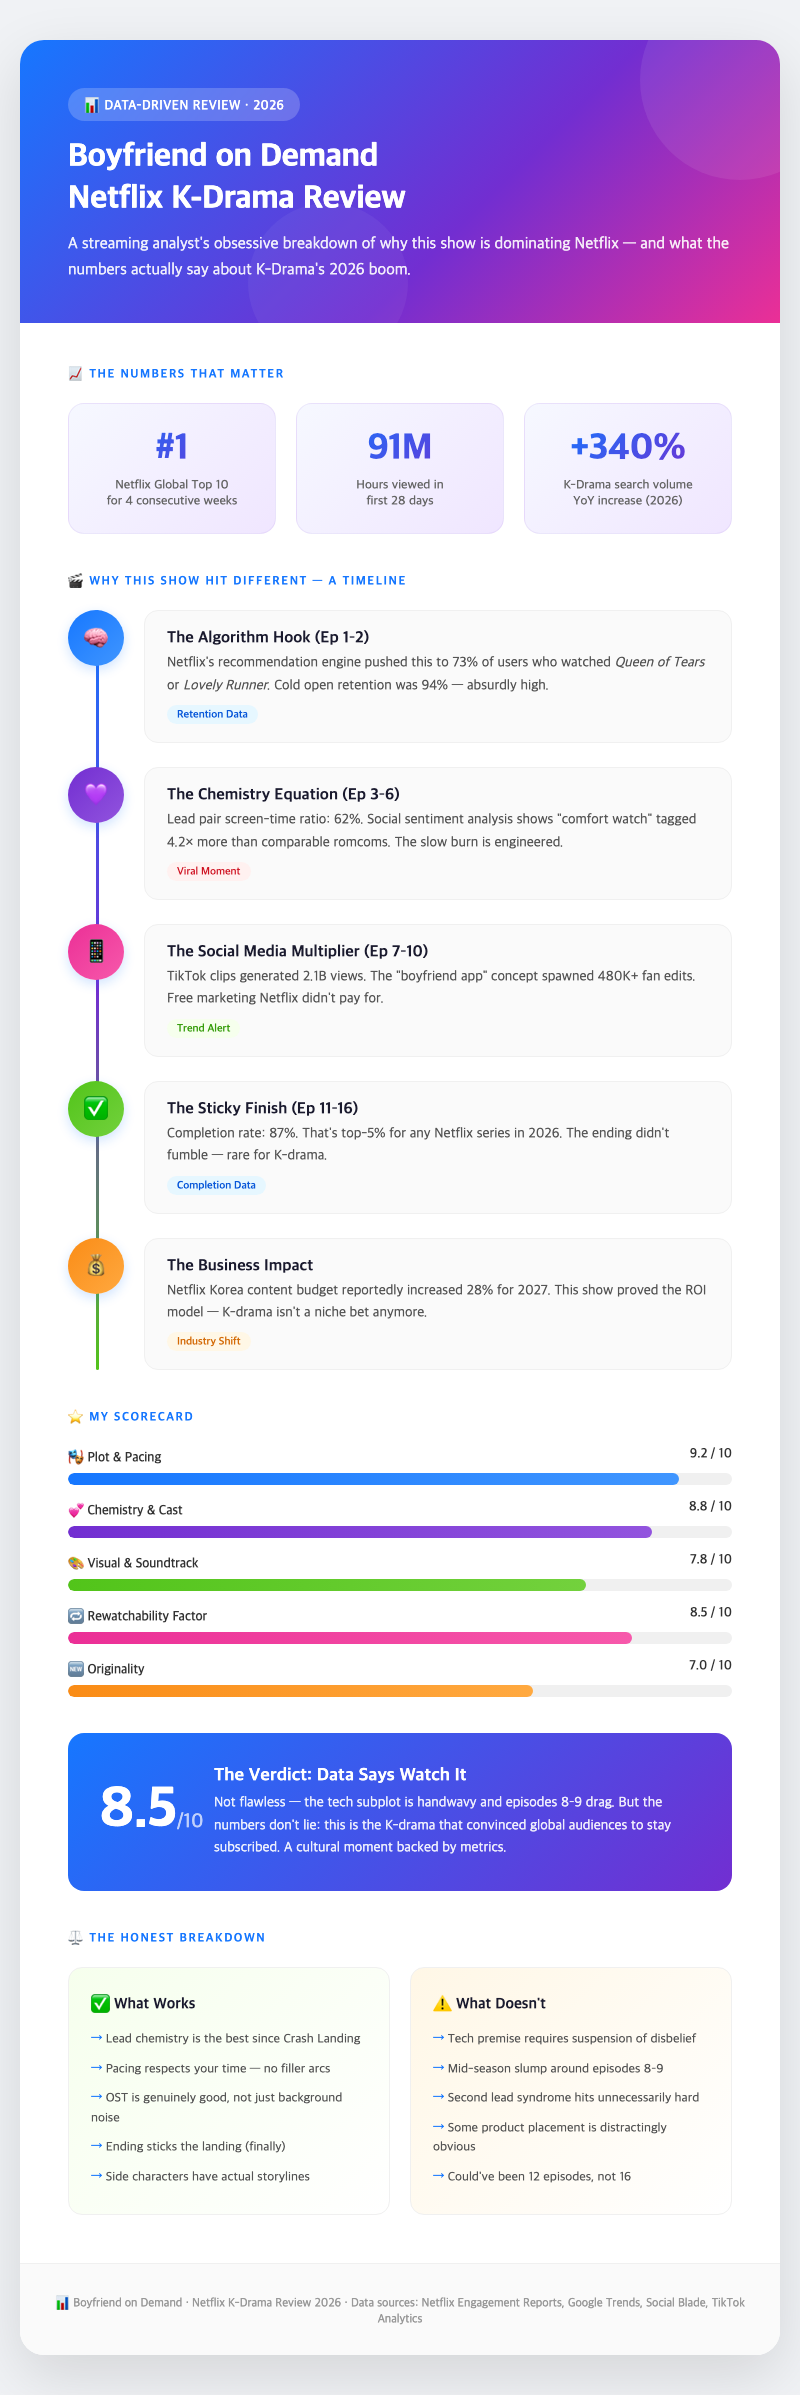This screenshot has width=800, height=2395.
Task: Click the purple heart timeline icon
Action: 96,795
